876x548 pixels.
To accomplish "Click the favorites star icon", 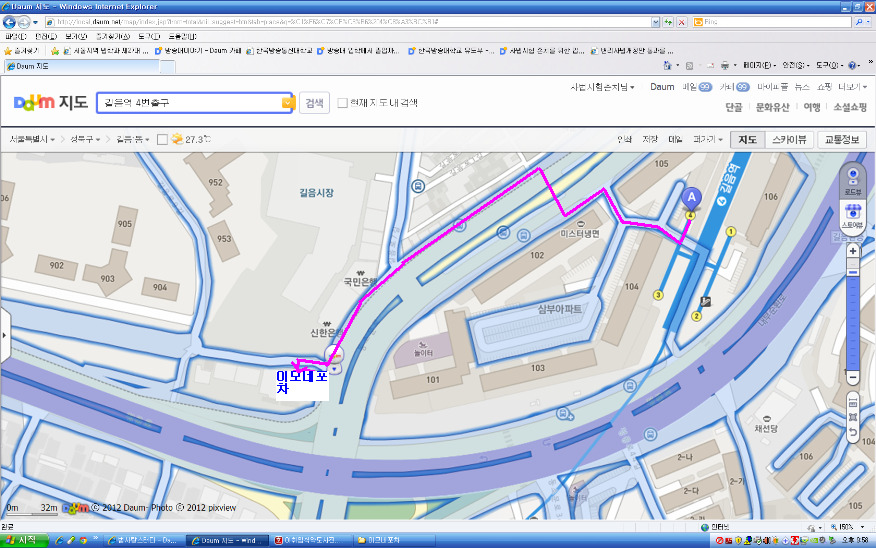I will 8,51.
